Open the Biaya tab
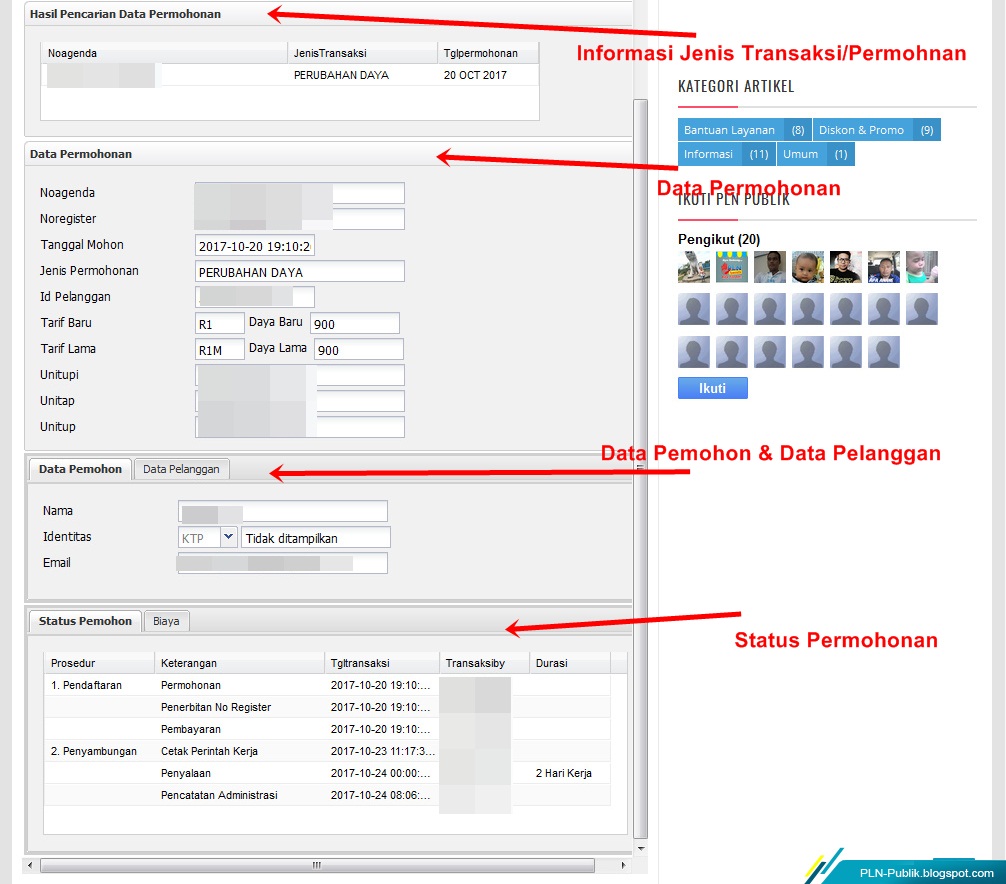The height and width of the screenshot is (884, 1006). pyautogui.click(x=166, y=621)
